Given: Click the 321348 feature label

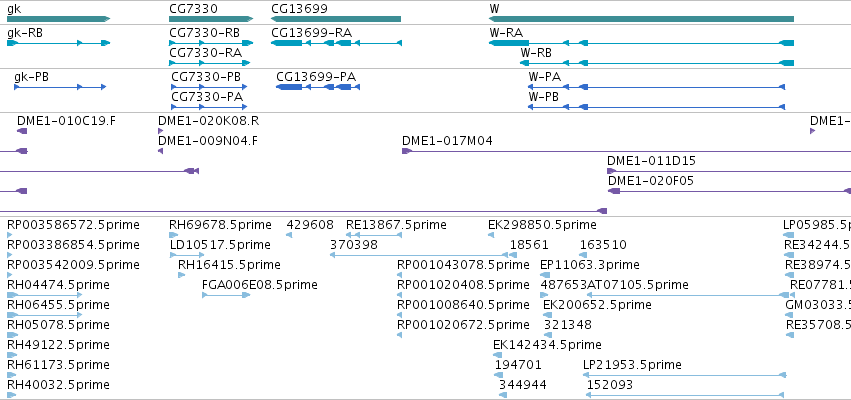Looking at the screenshot, I should [568, 325].
